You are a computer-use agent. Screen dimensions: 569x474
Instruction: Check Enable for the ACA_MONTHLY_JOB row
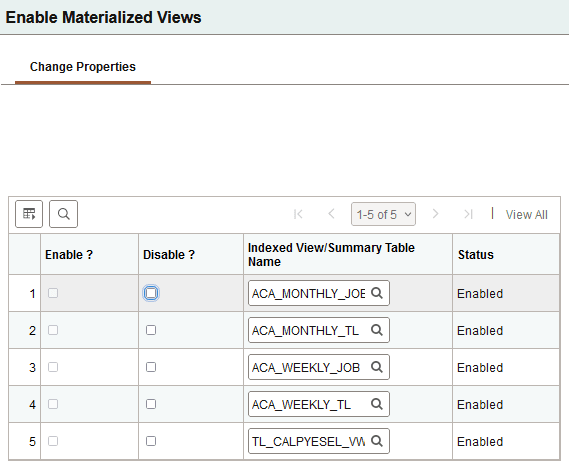pyautogui.click(x=53, y=293)
